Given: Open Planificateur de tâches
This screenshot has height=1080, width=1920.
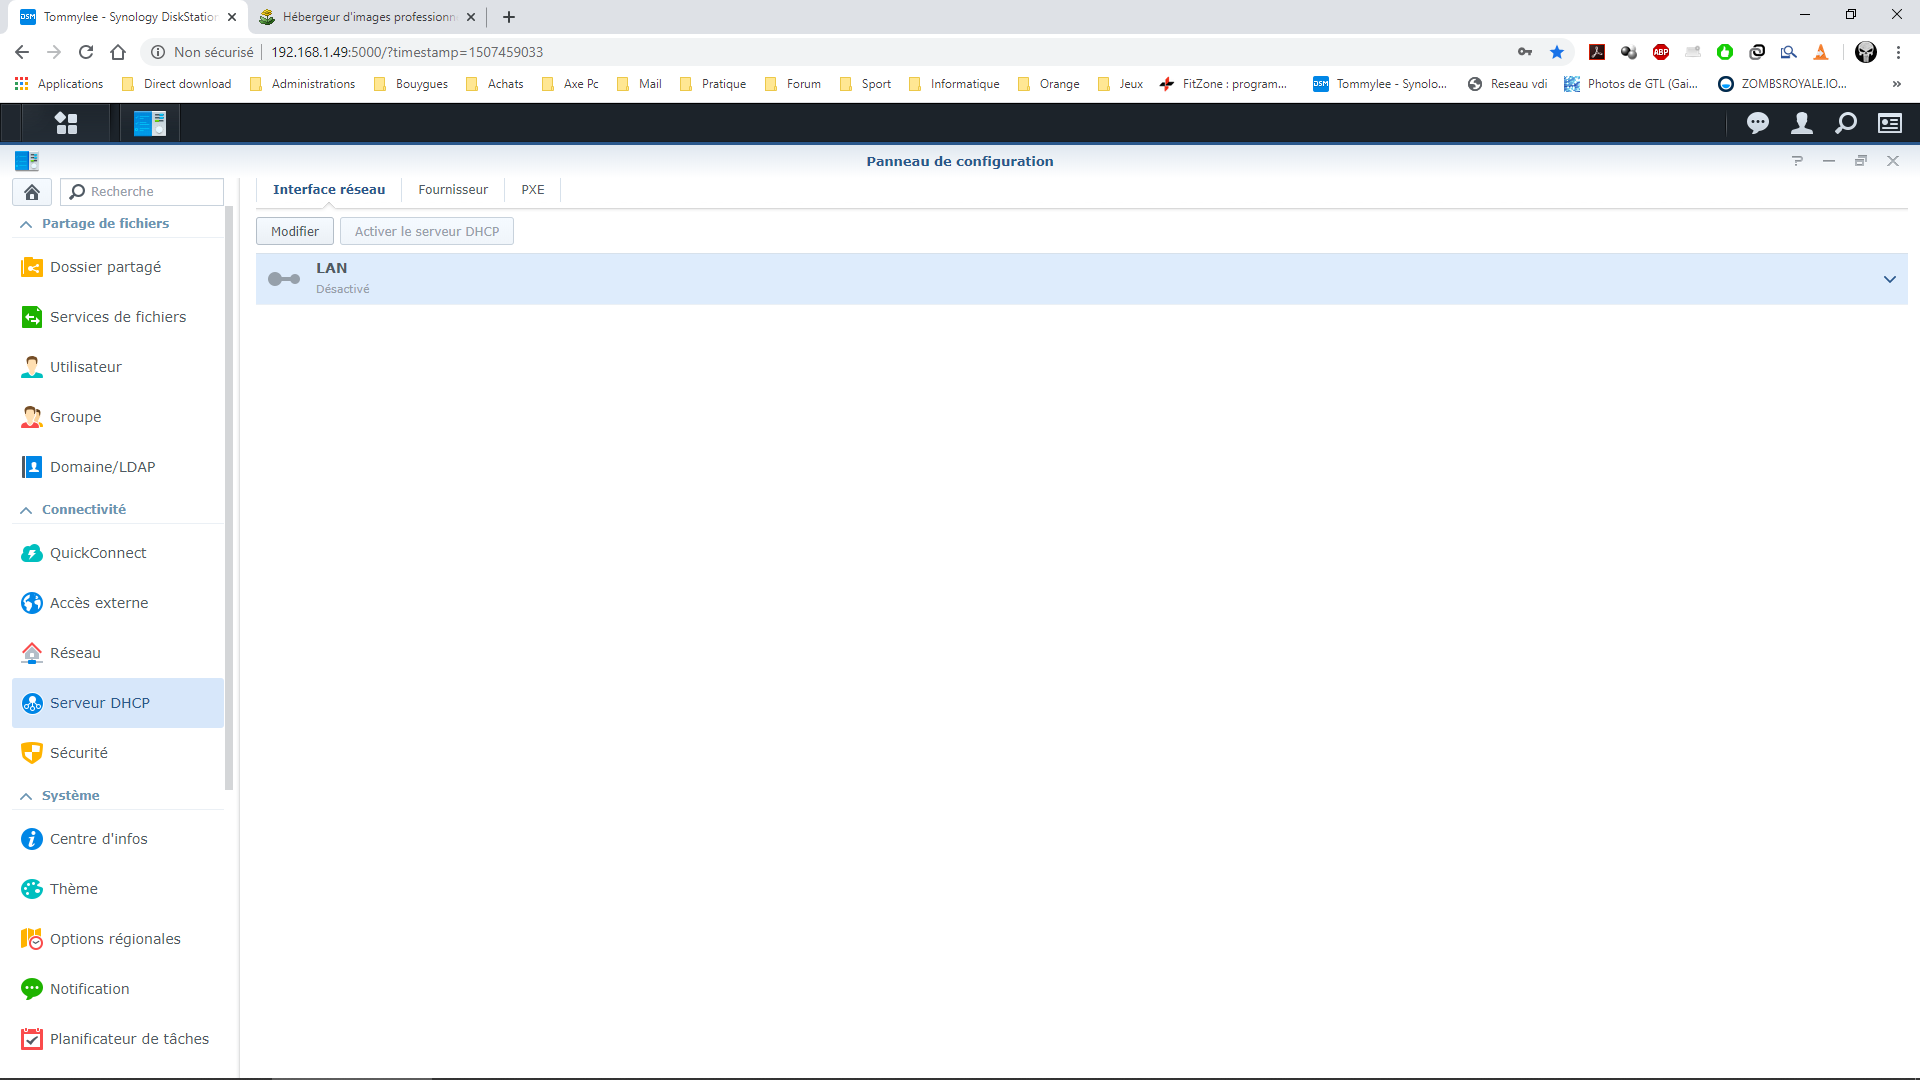Looking at the screenshot, I should 129,1039.
